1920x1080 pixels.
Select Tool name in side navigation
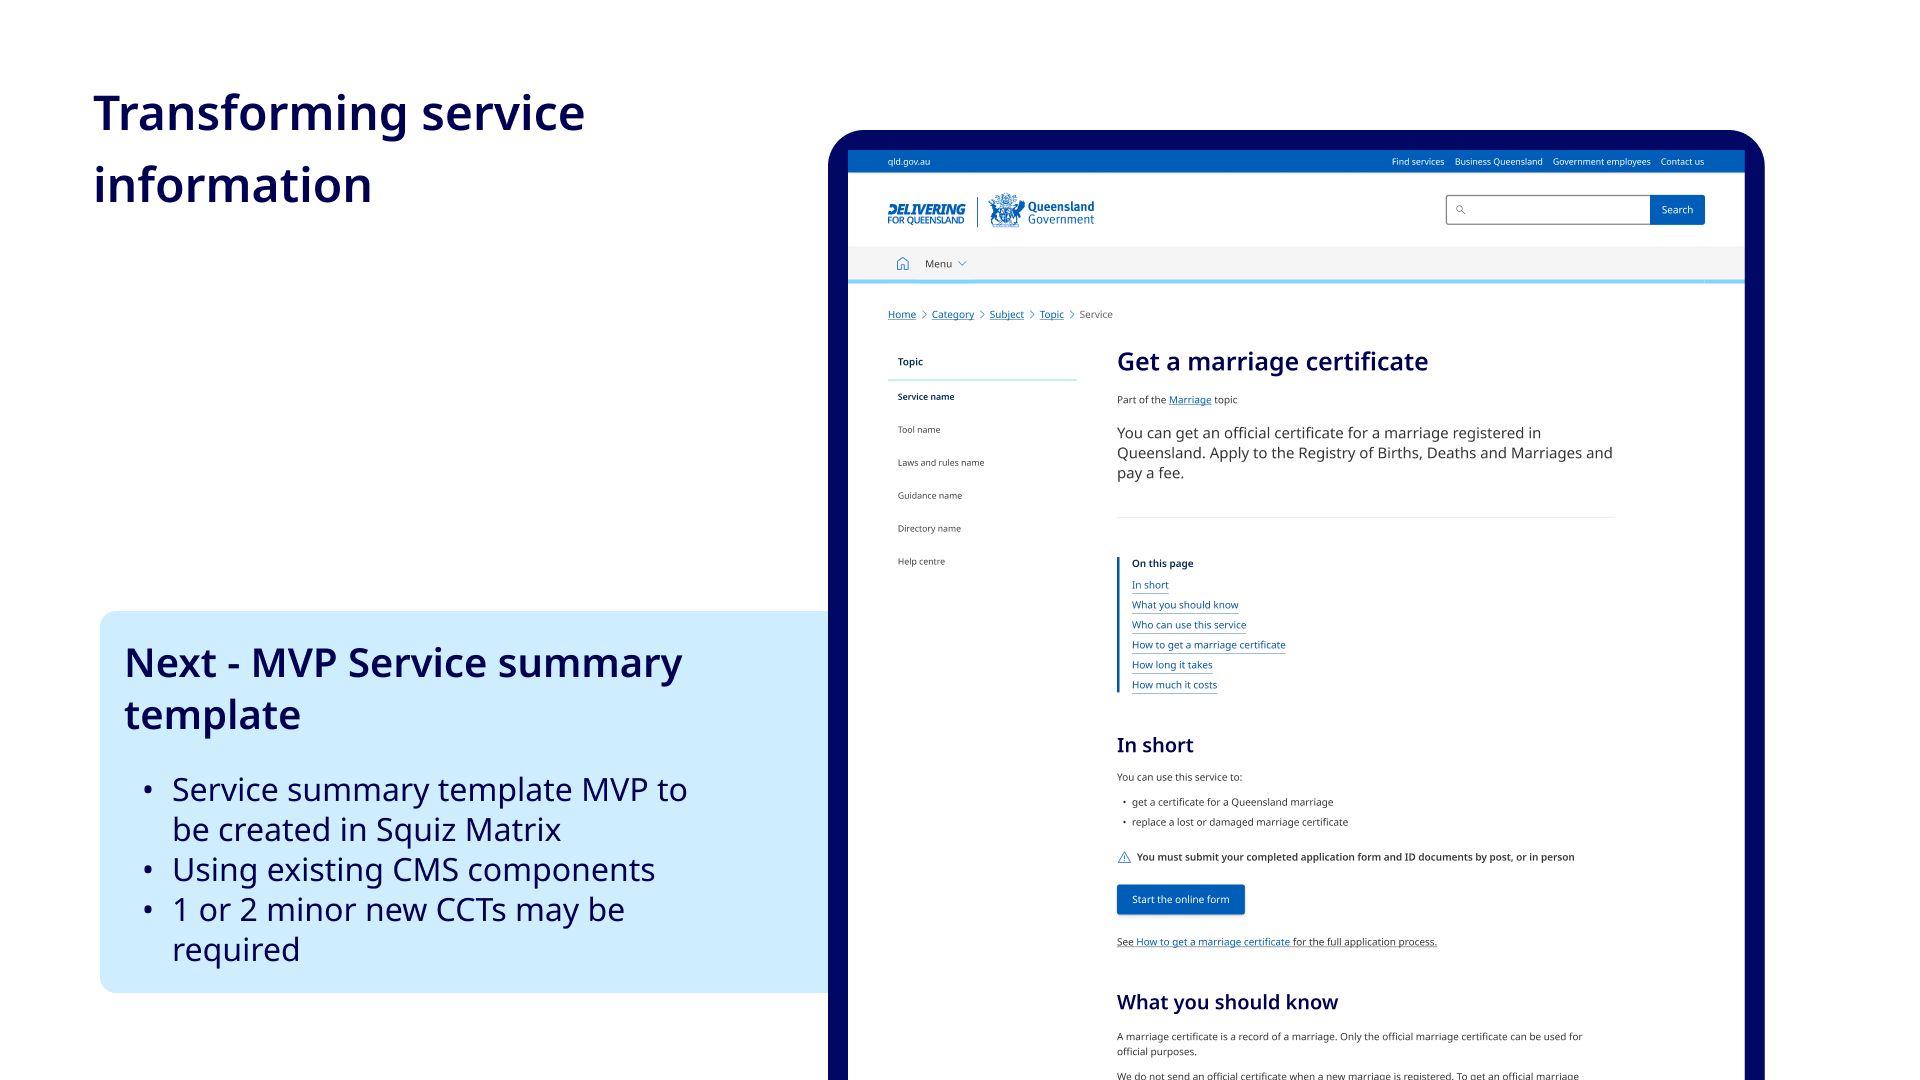918,430
